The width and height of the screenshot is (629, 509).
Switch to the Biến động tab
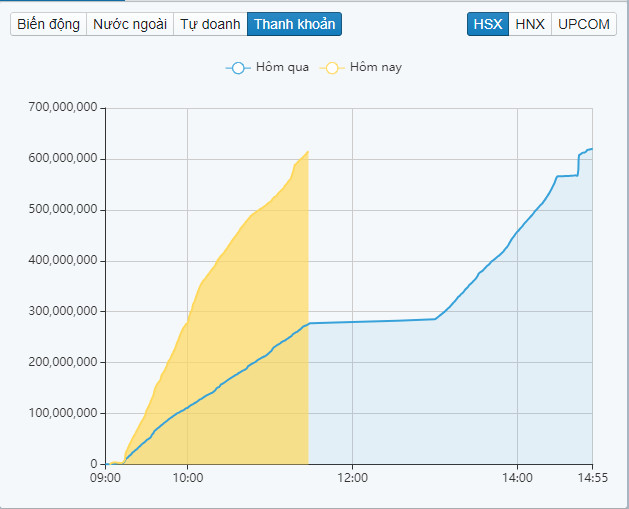[49, 24]
